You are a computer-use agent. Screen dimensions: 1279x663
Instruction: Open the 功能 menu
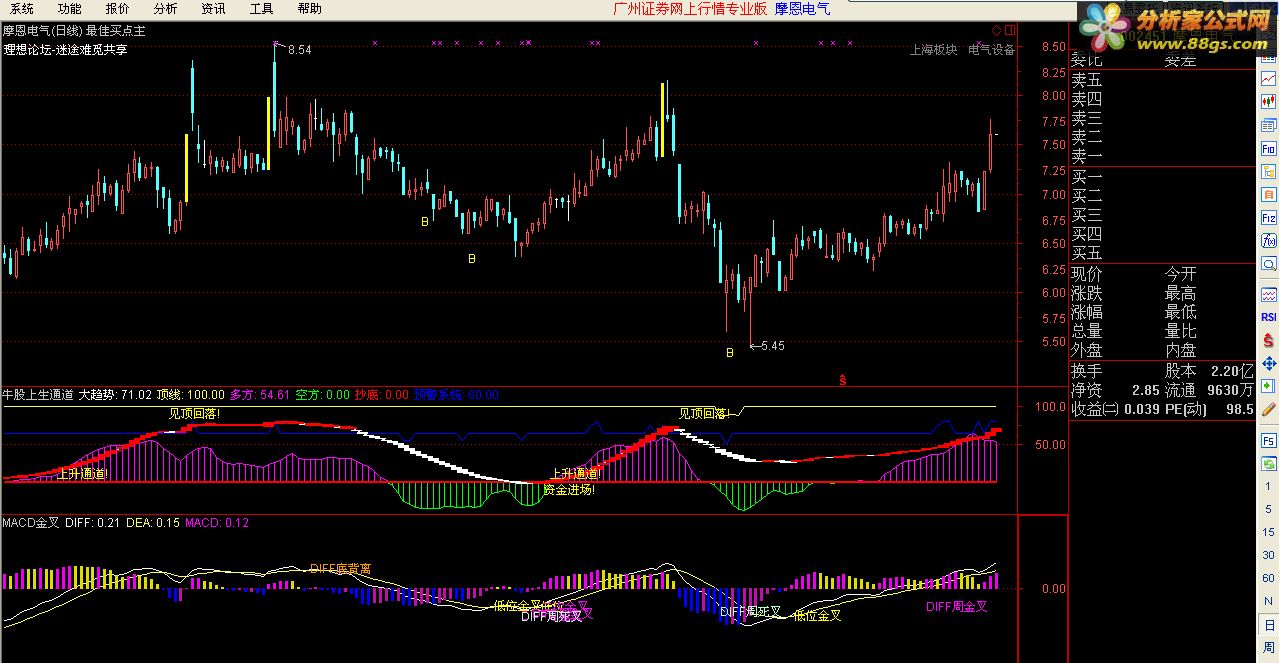[x=70, y=9]
